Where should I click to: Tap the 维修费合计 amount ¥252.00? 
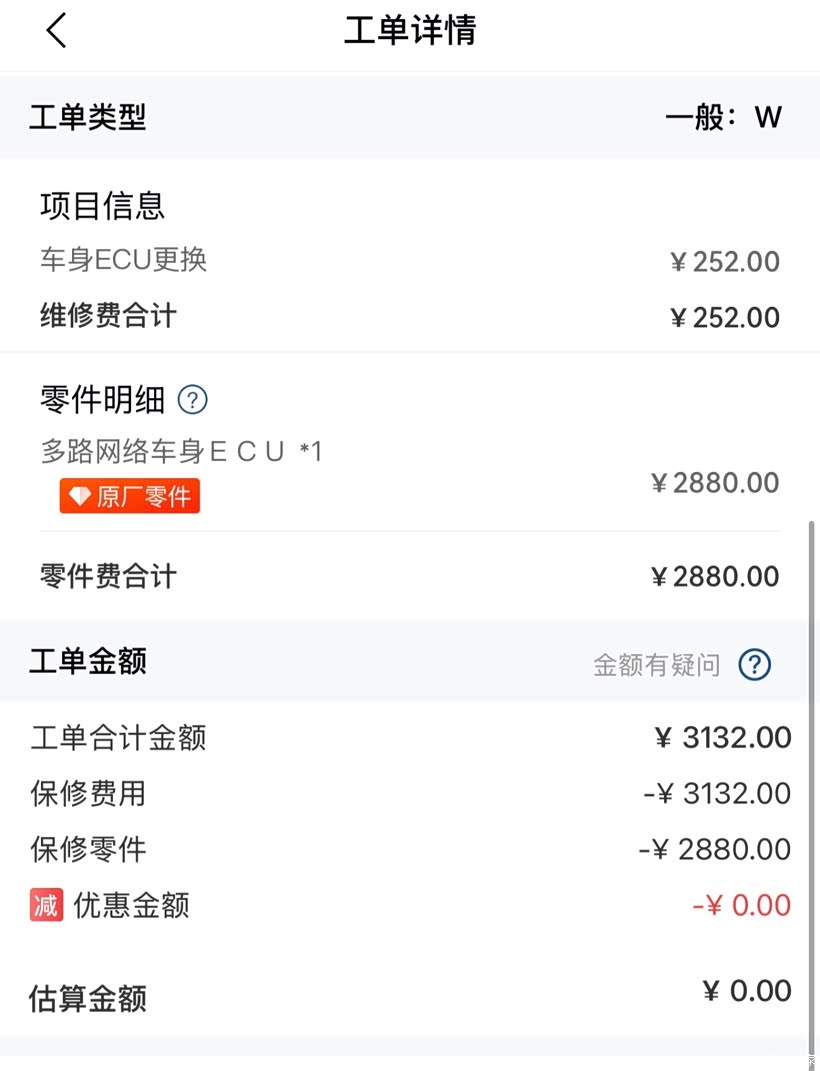coord(724,318)
